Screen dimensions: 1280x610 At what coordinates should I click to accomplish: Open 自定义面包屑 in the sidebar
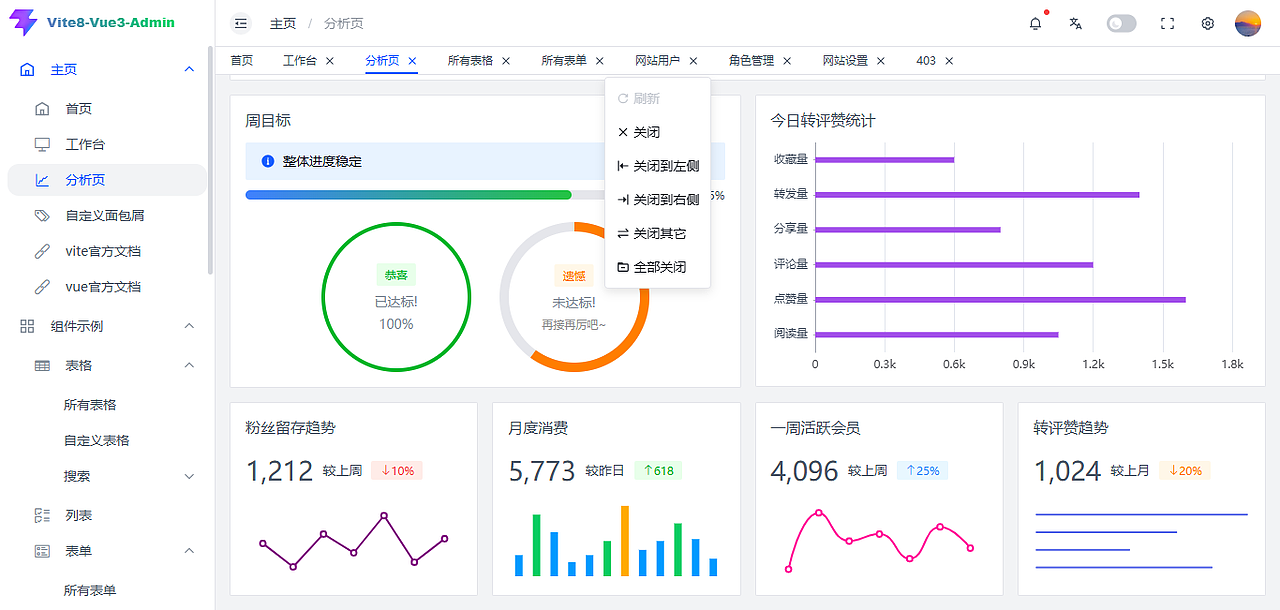point(105,215)
